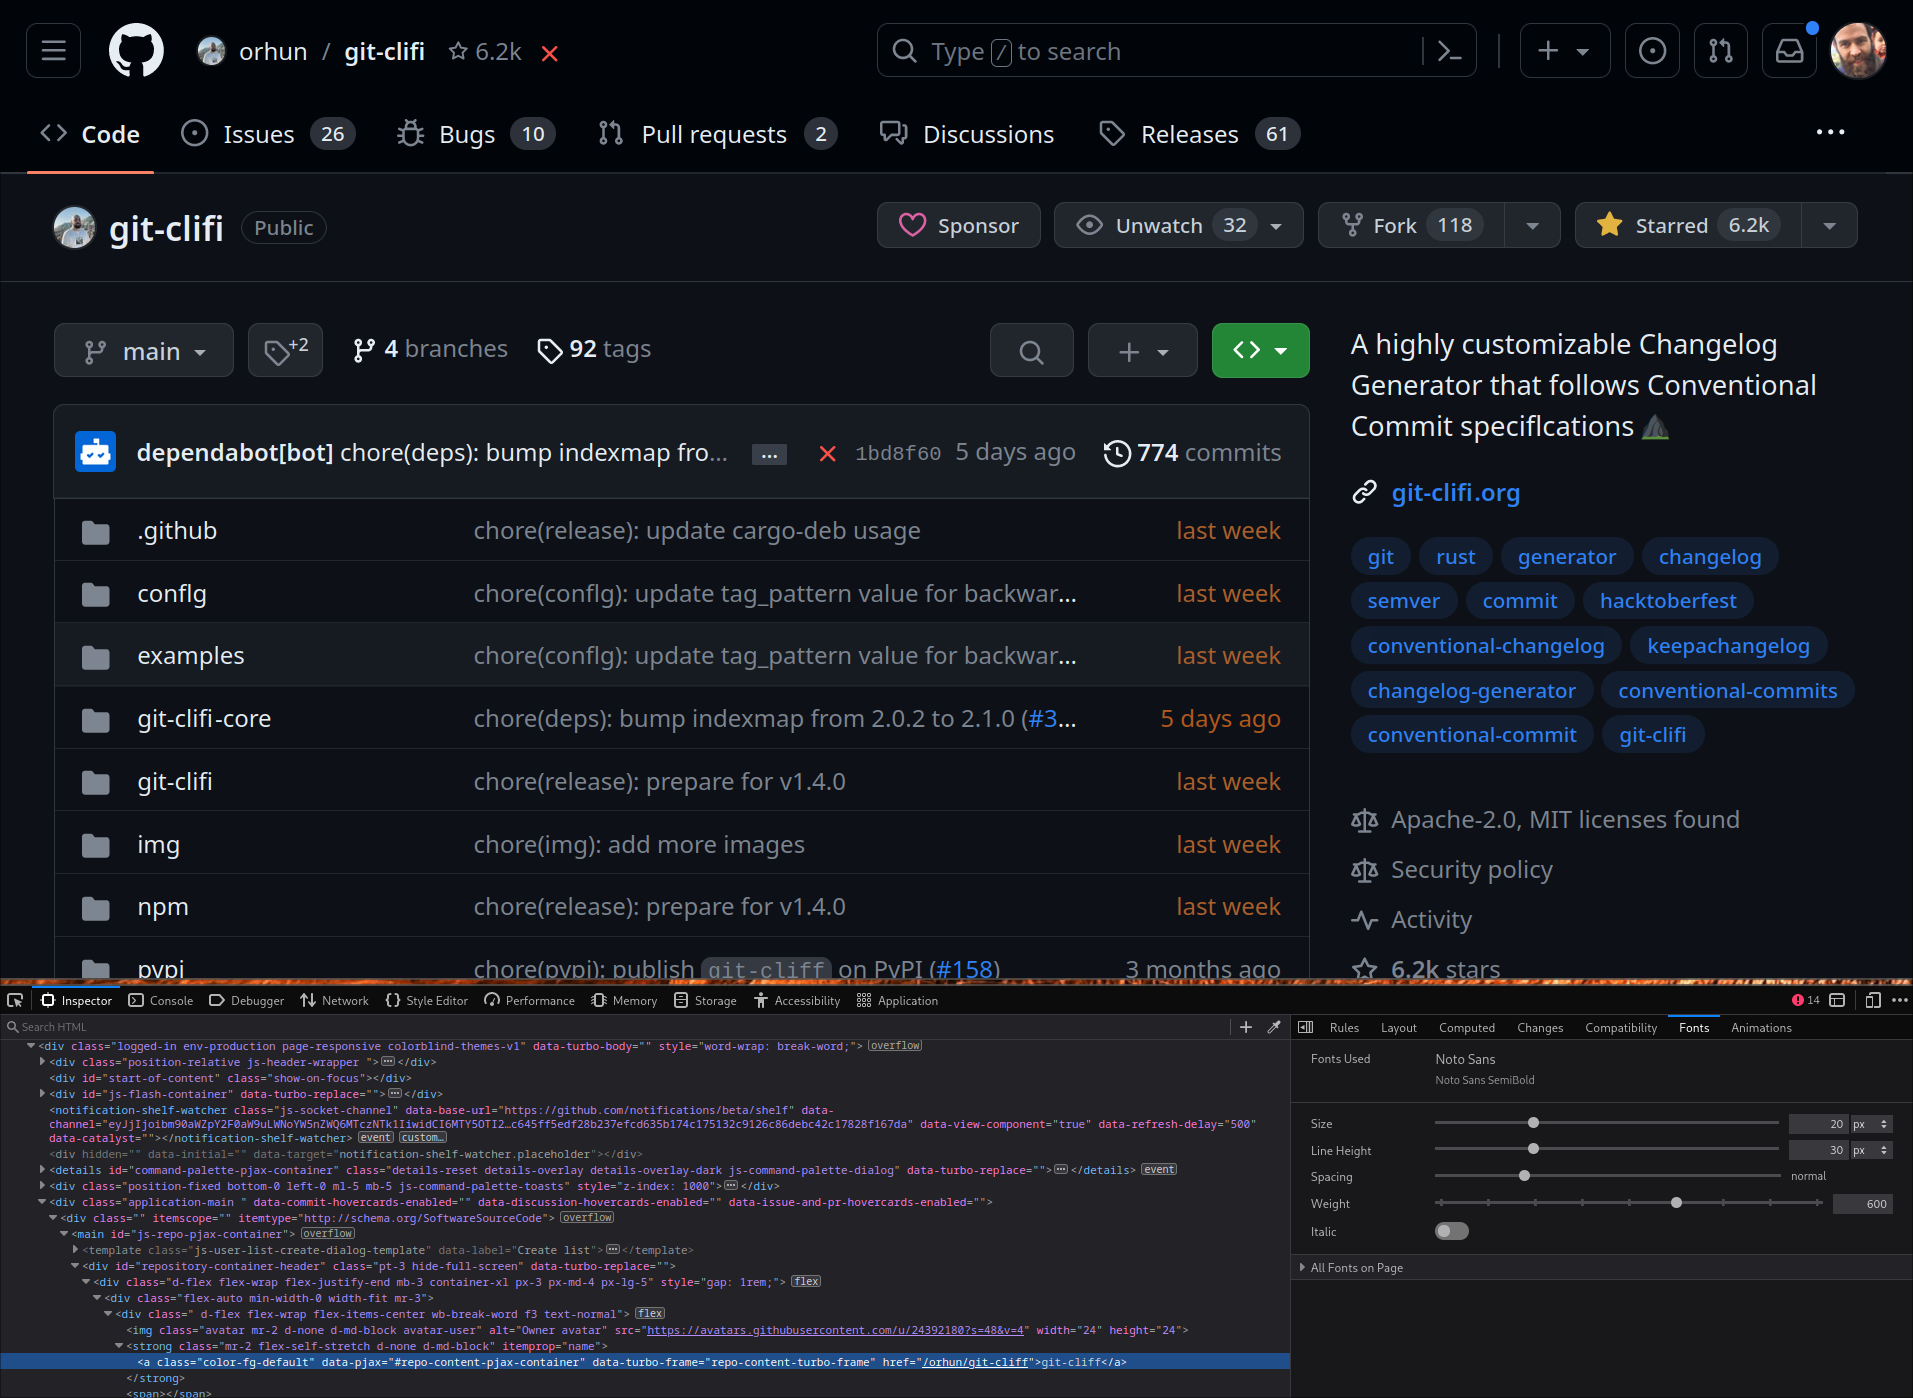This screenshot has height=1398, width=1913.
Task: Toggle responsive design mode in DevTools
Action: pyautogui.click(x=1872, y=1000)
